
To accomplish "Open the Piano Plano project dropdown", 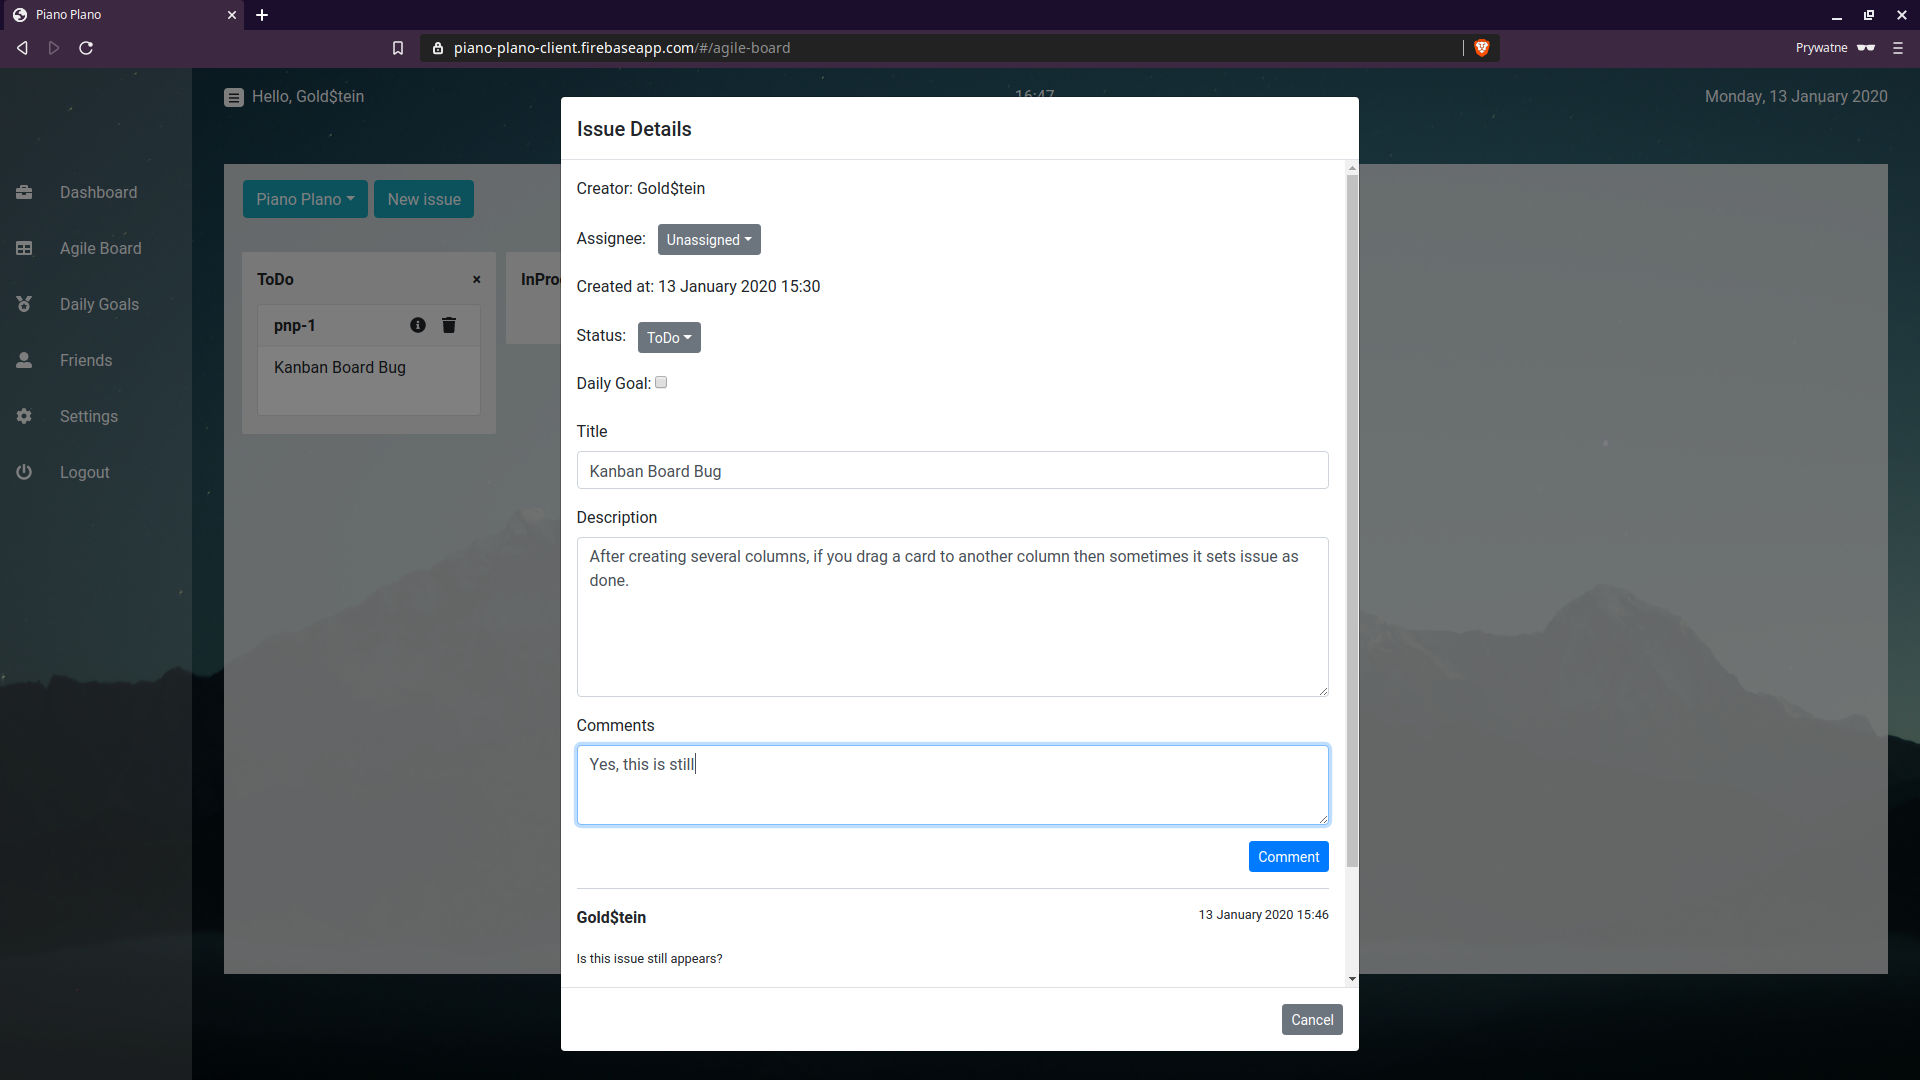I will point(305,199).
